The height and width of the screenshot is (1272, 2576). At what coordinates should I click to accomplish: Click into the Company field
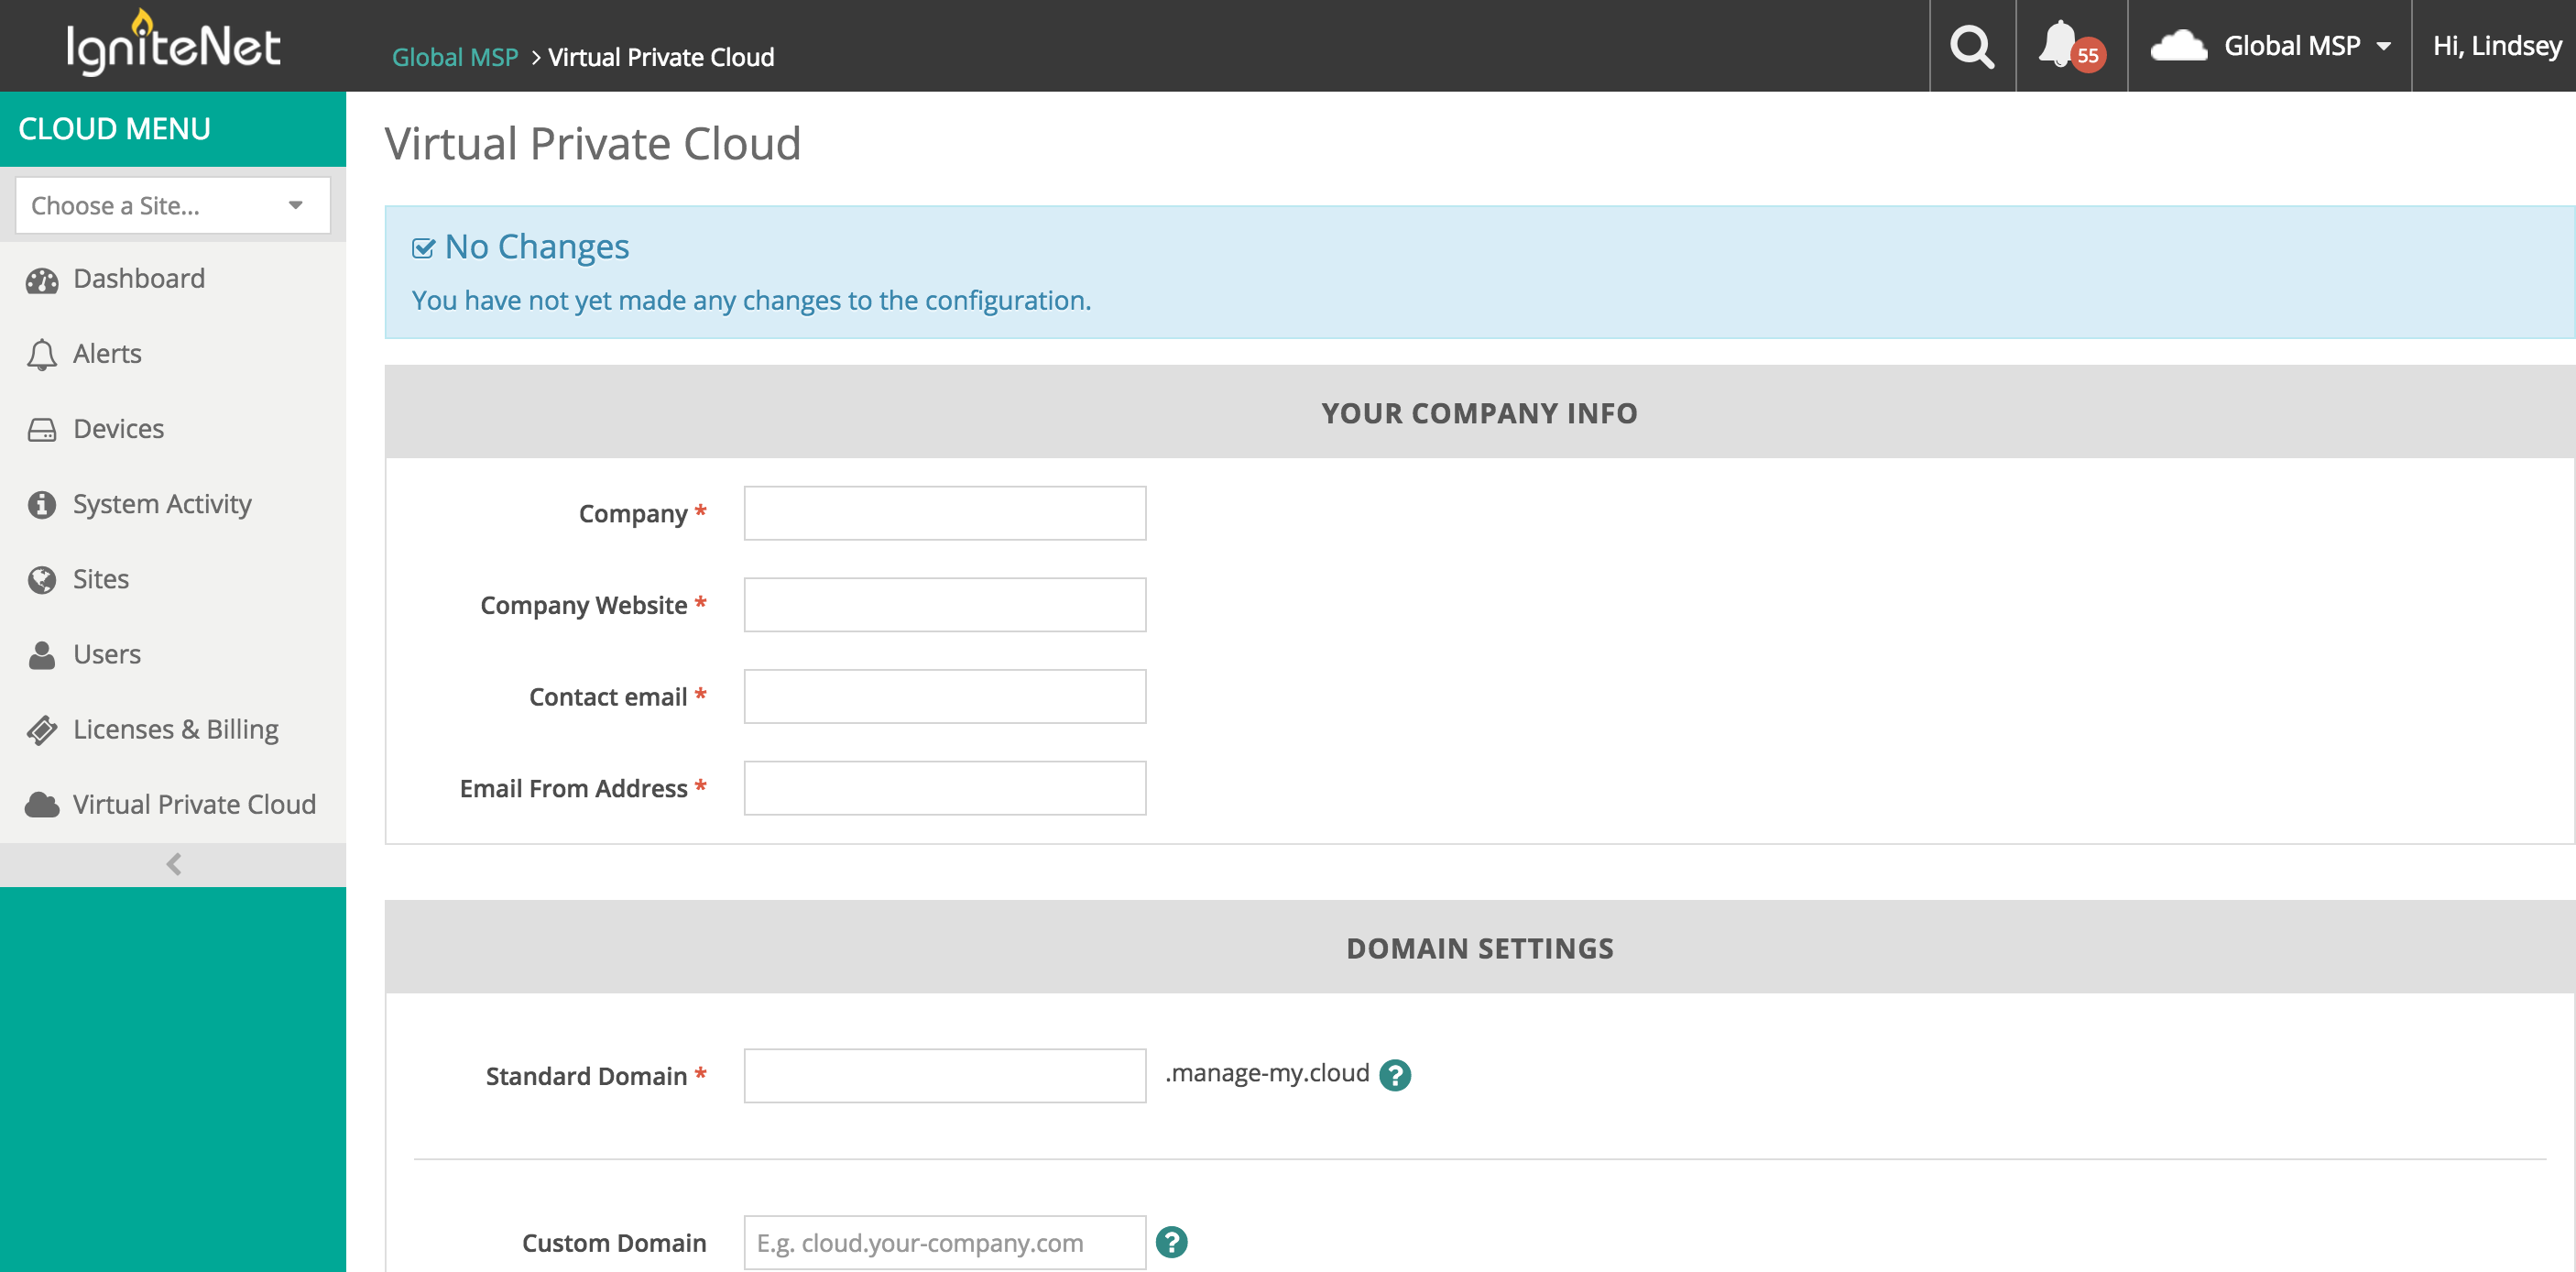click(945, 513)
